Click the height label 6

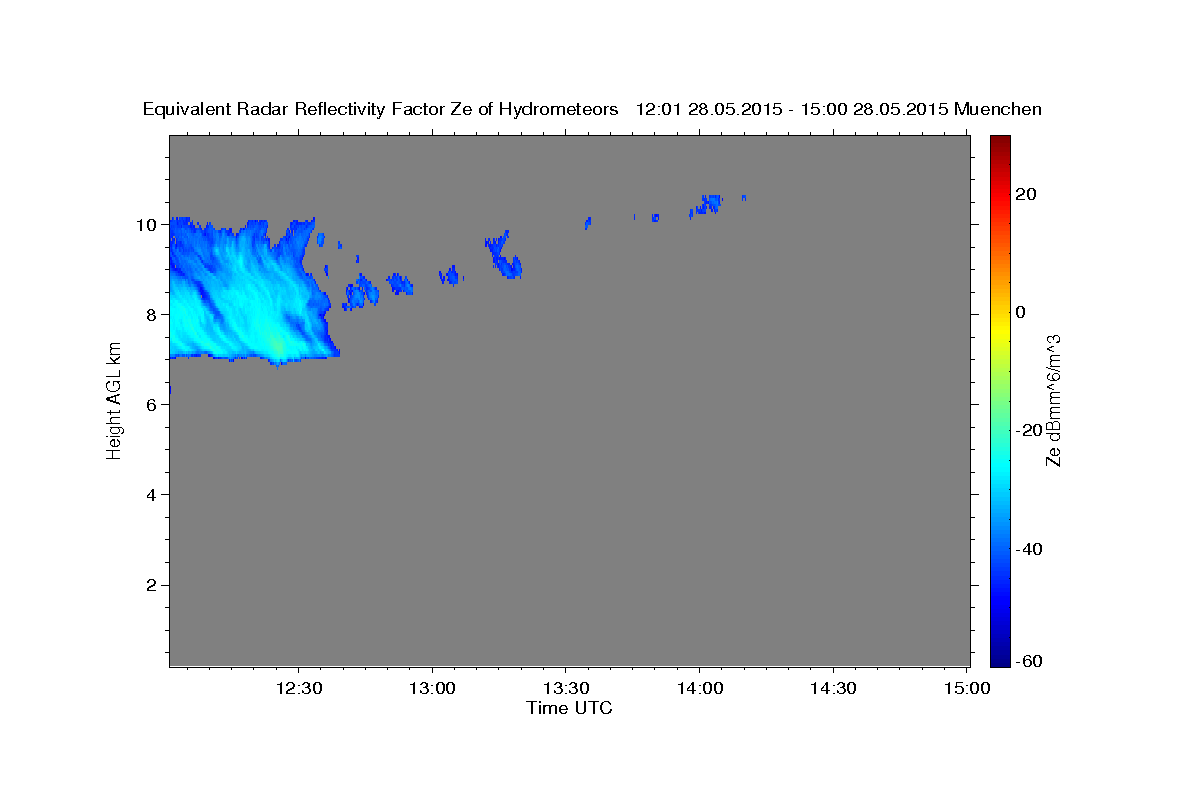pyautogui.click(x=152, y=404)
